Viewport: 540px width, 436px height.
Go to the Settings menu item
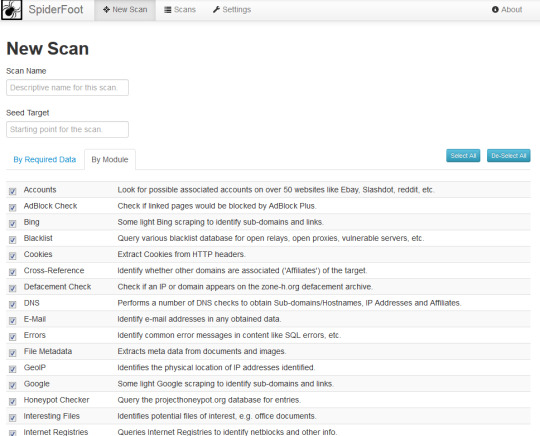232,10
